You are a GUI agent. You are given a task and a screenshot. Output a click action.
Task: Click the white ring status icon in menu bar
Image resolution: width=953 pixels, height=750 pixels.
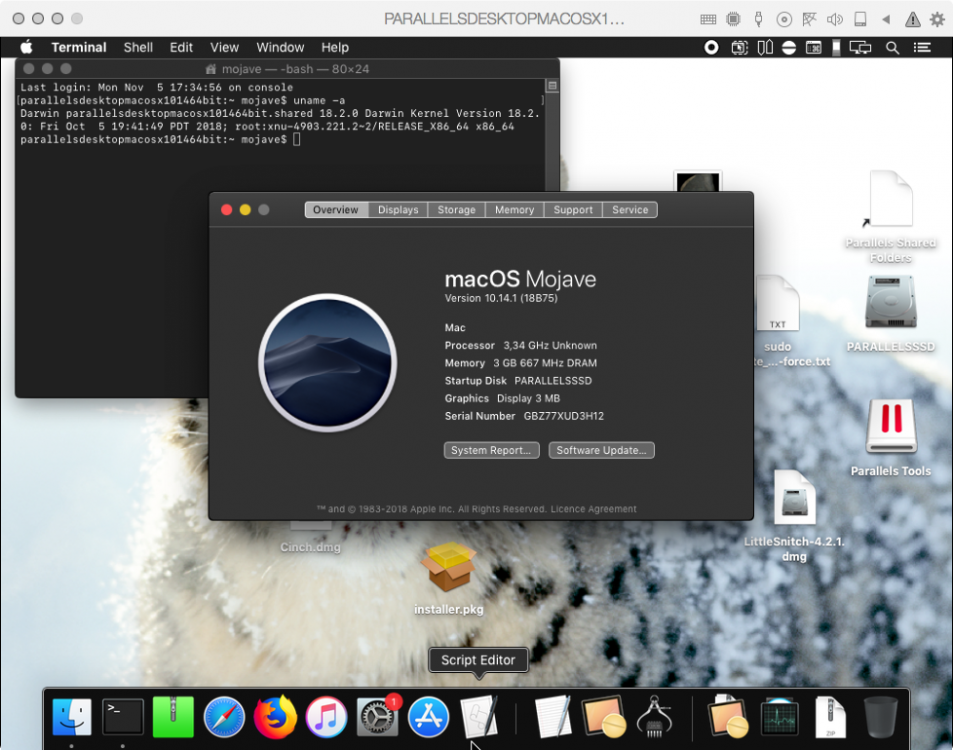pos(711,47)
